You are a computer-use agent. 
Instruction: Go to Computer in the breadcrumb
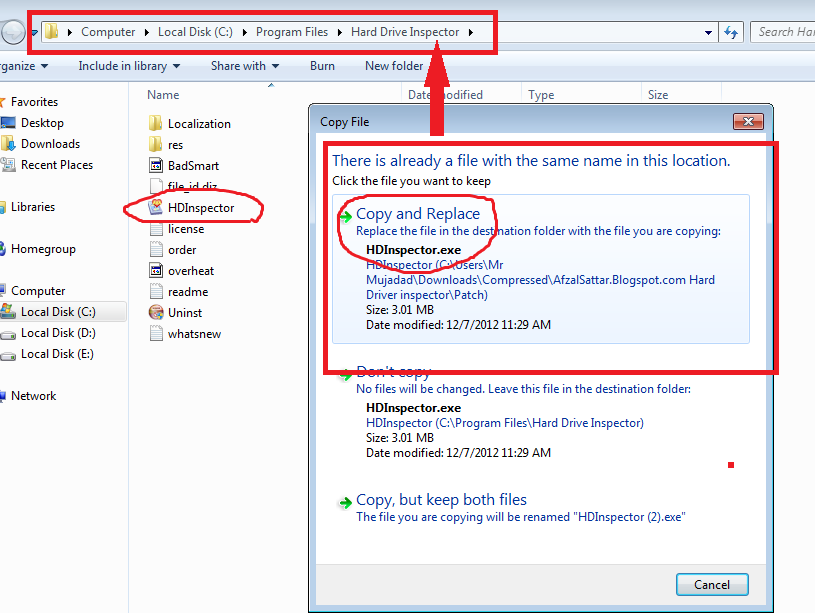(108, 32)
